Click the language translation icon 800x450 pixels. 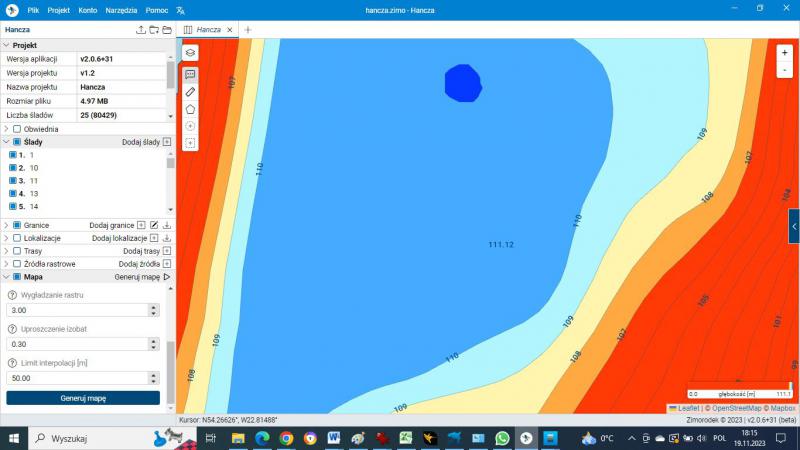coord(180,9)
